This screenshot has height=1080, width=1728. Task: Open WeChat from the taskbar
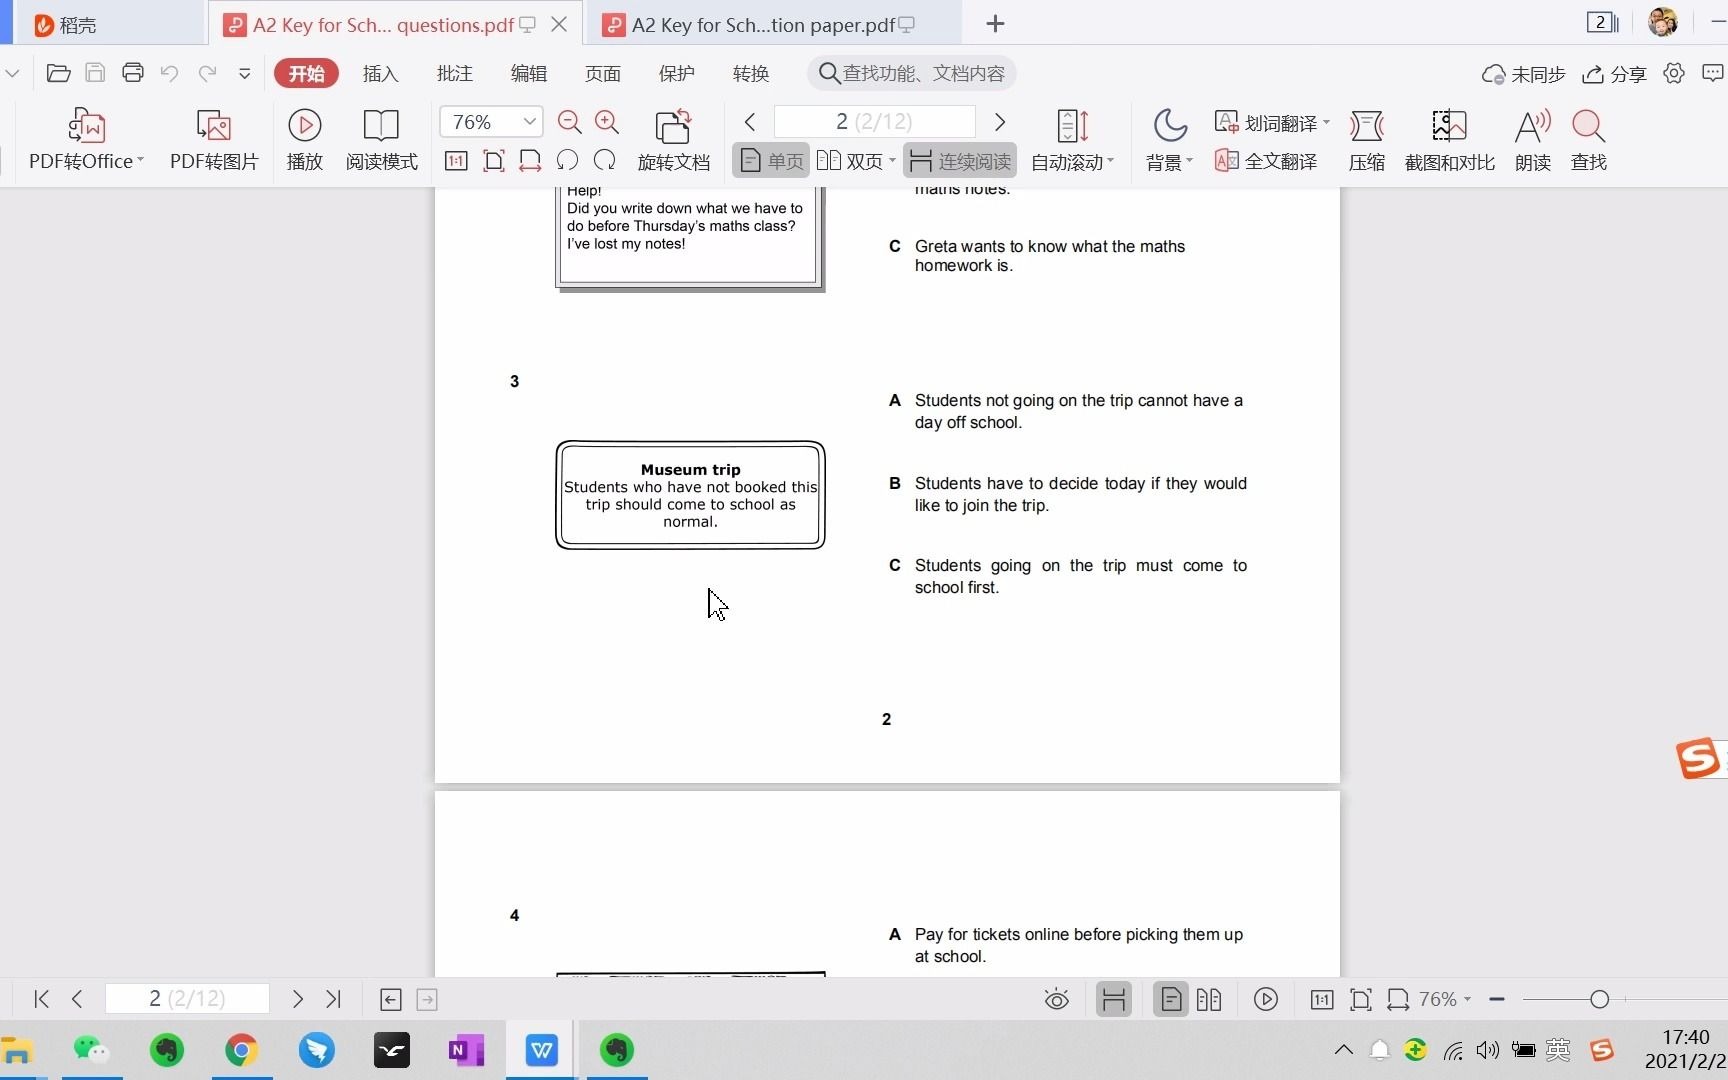tap(91, 1050)
